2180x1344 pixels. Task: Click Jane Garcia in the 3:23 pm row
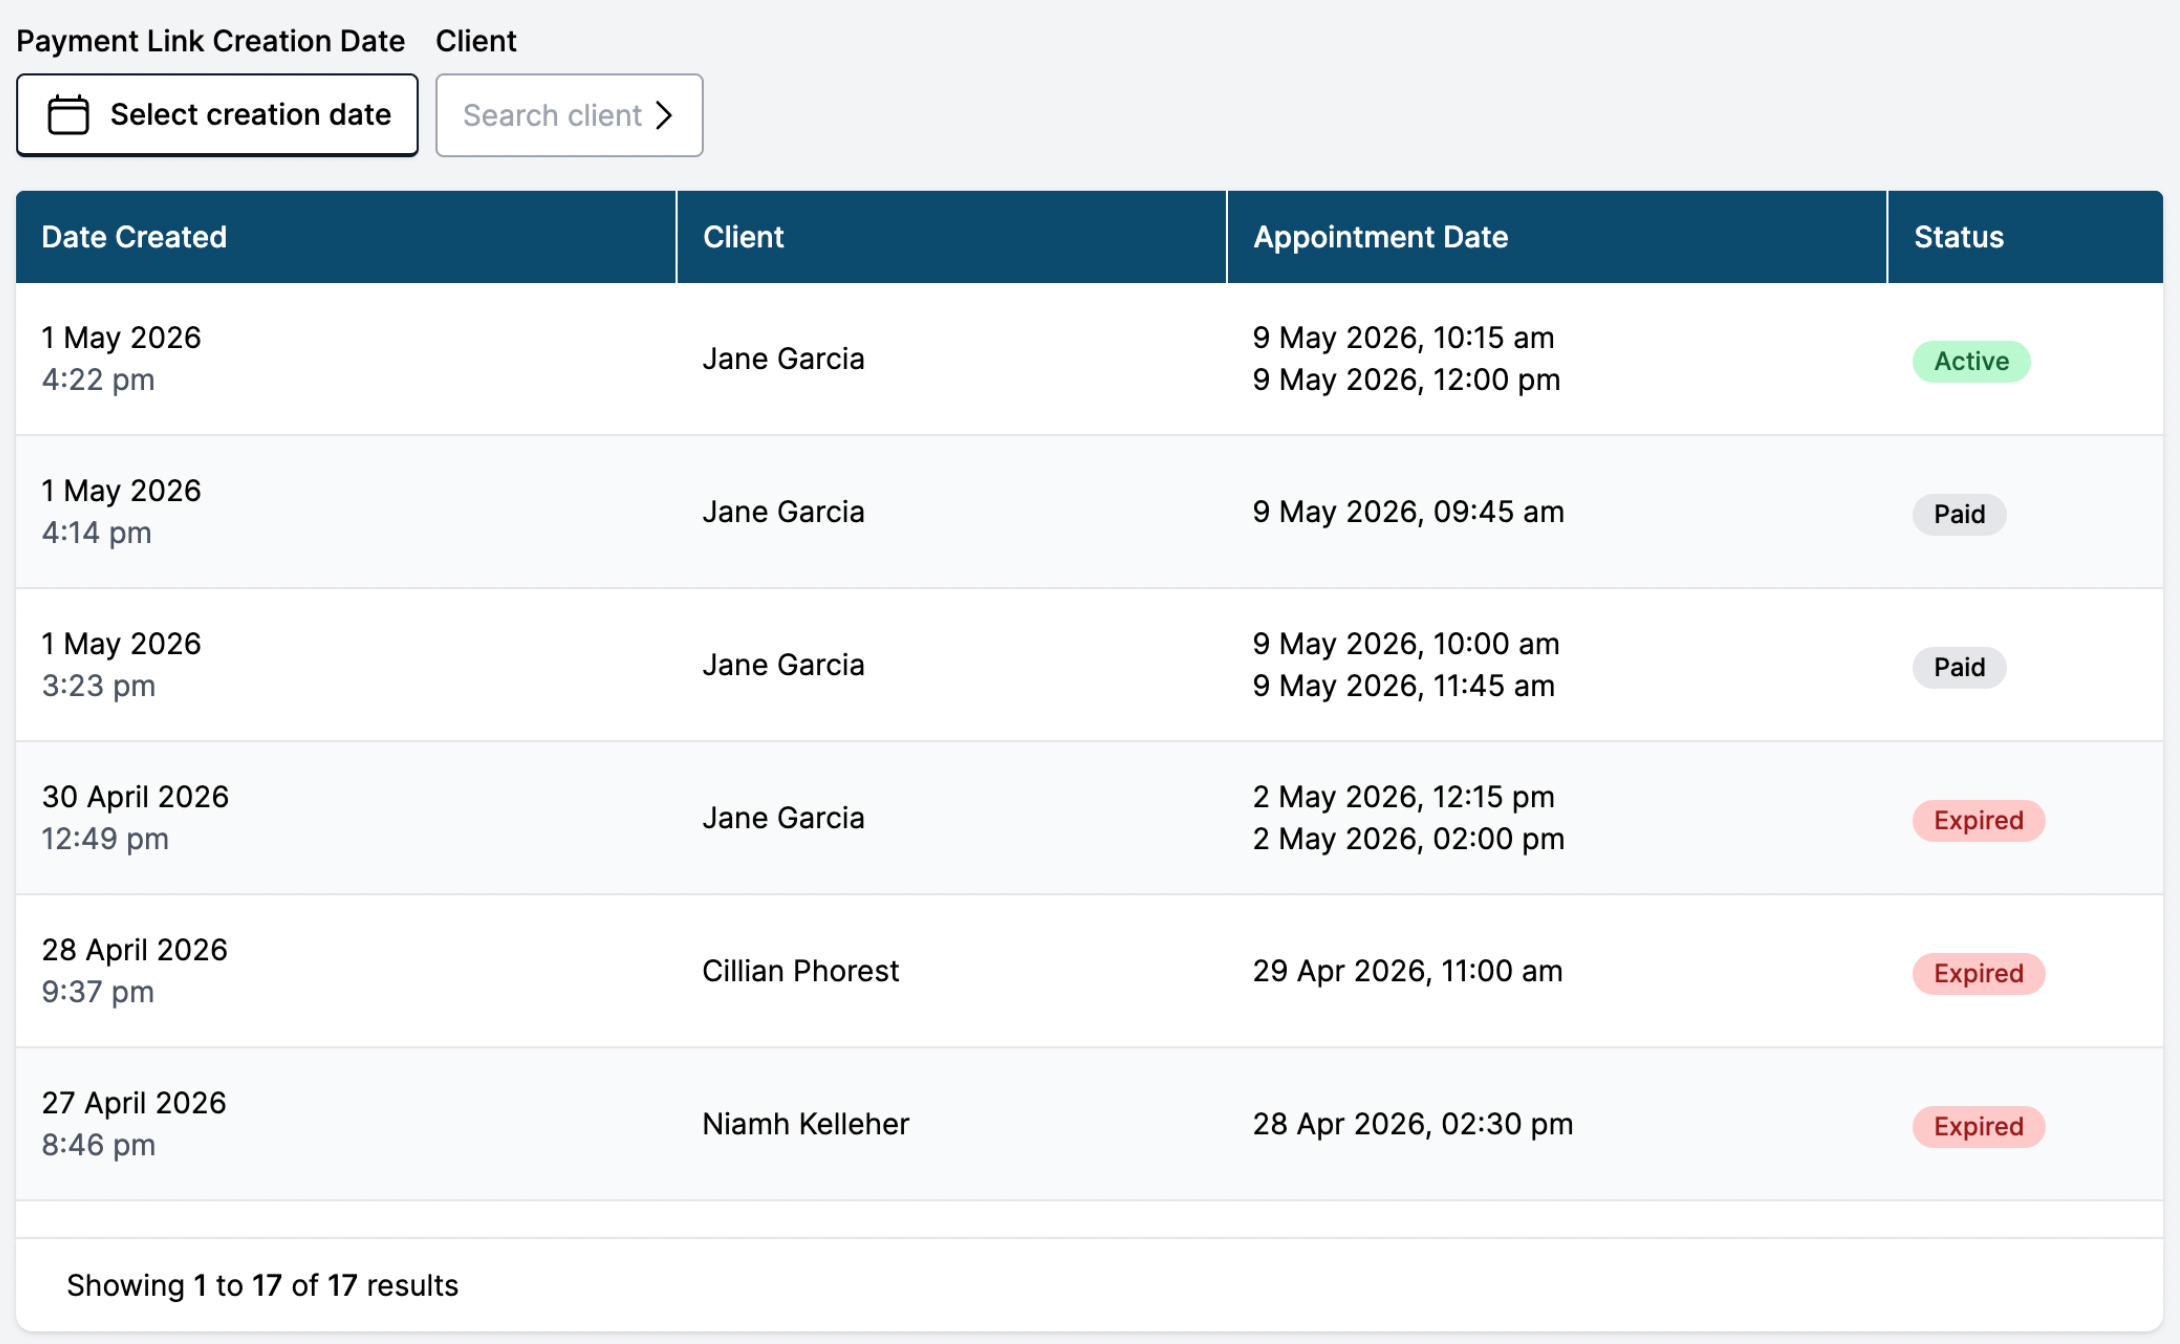[783, 665]
